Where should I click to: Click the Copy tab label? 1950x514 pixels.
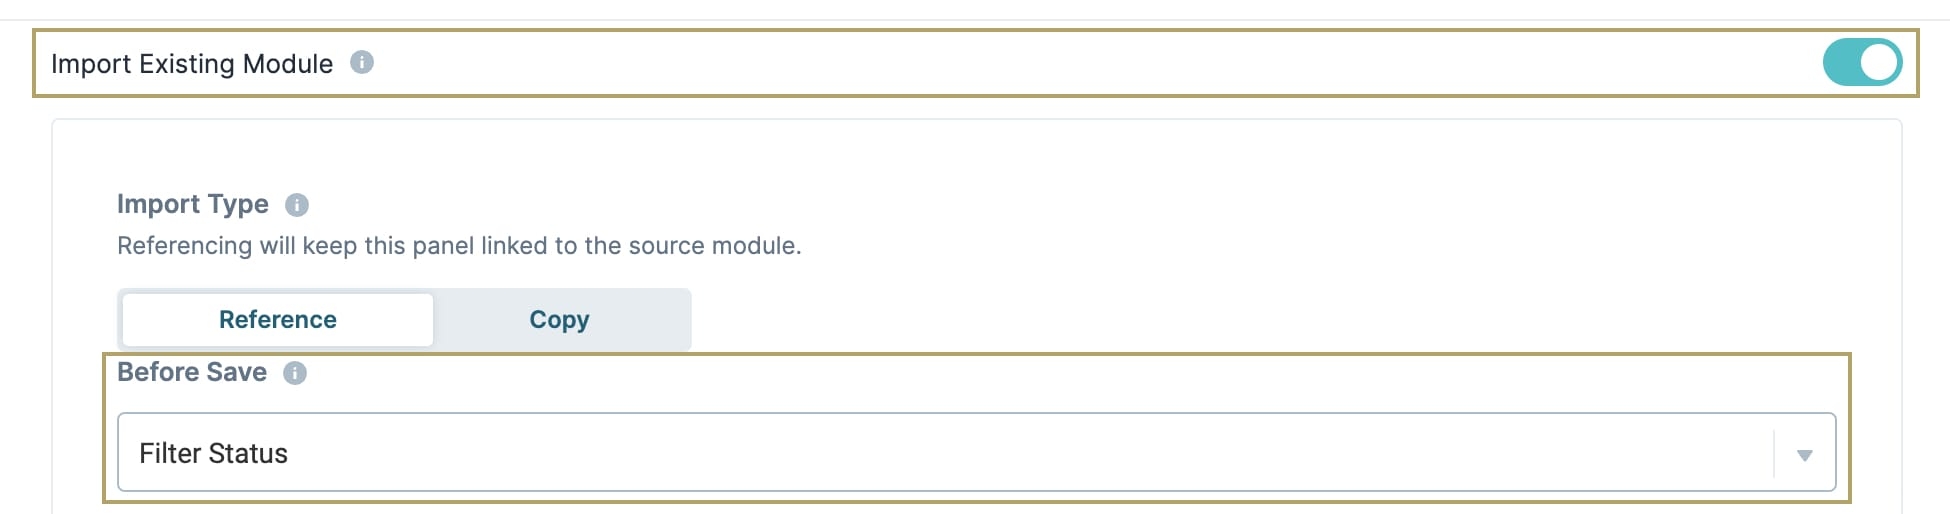[x=559, y=320]
